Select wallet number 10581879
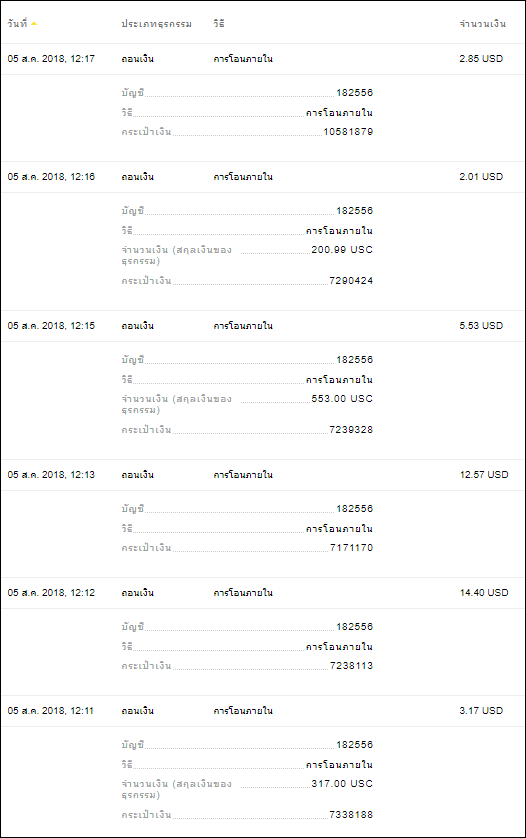The height and width of the screenshot is (838, 526). (x=348, y=132)
